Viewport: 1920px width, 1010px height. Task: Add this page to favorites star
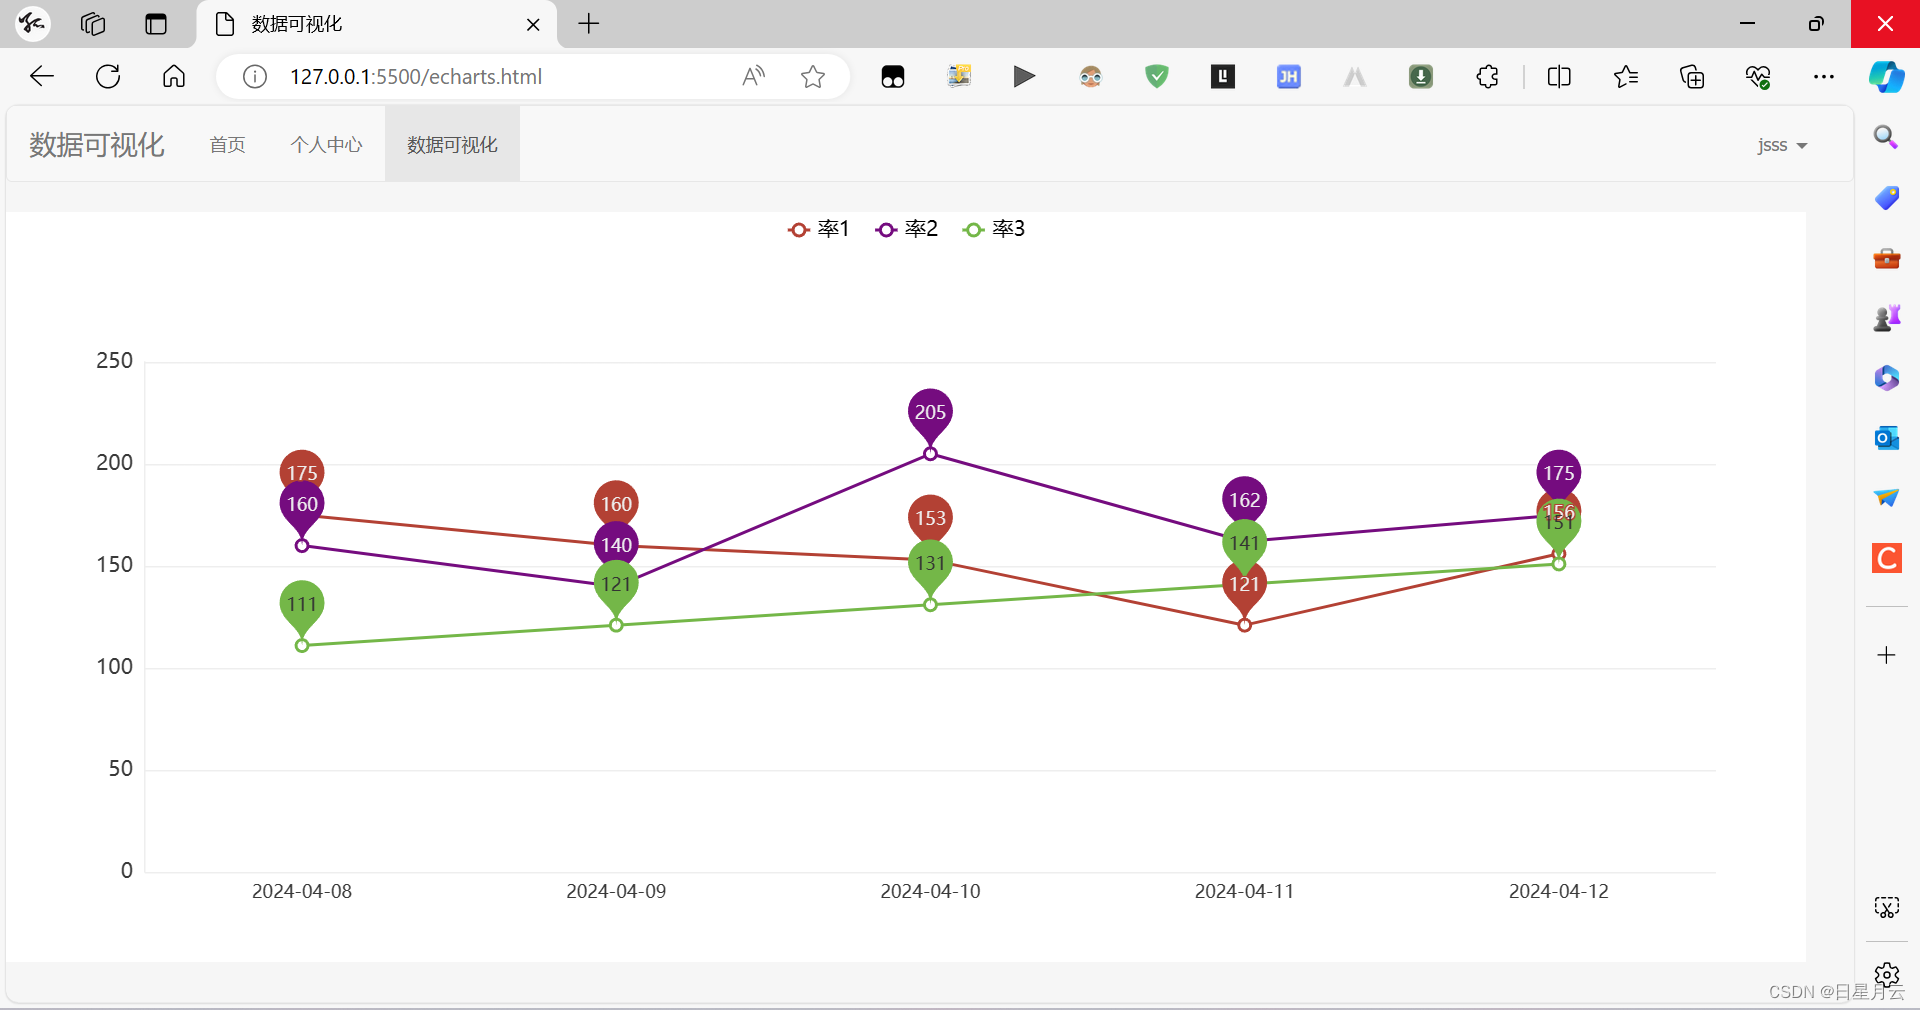coord(813,77)
